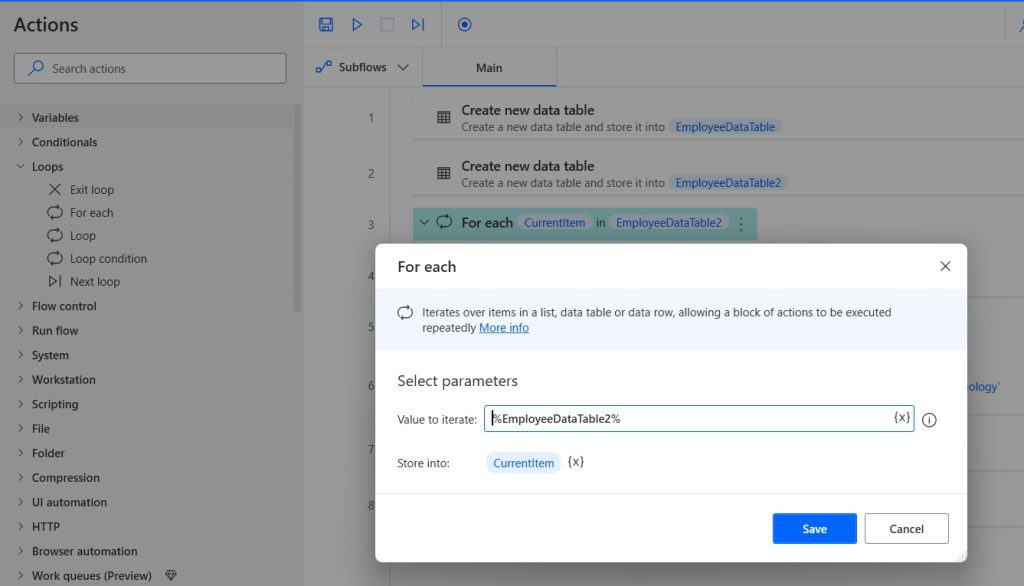Viewport: 1024px width, 586px height.
Task: Run next action with the step icon
Action: 418,25
